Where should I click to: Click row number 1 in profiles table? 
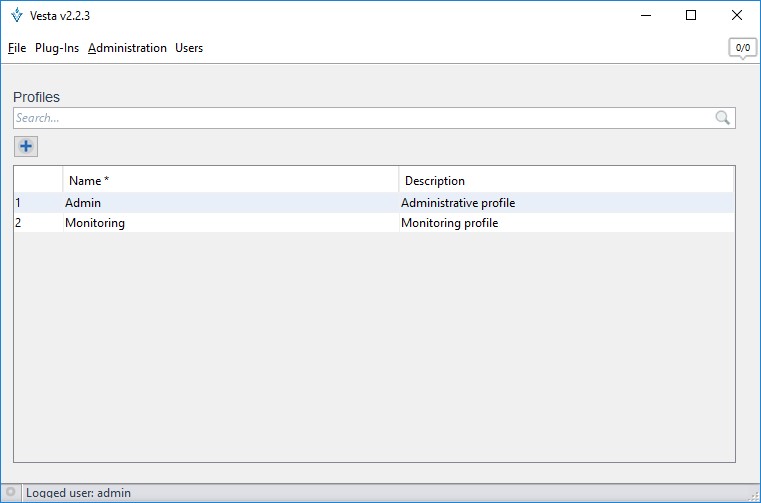click(18, 203)
